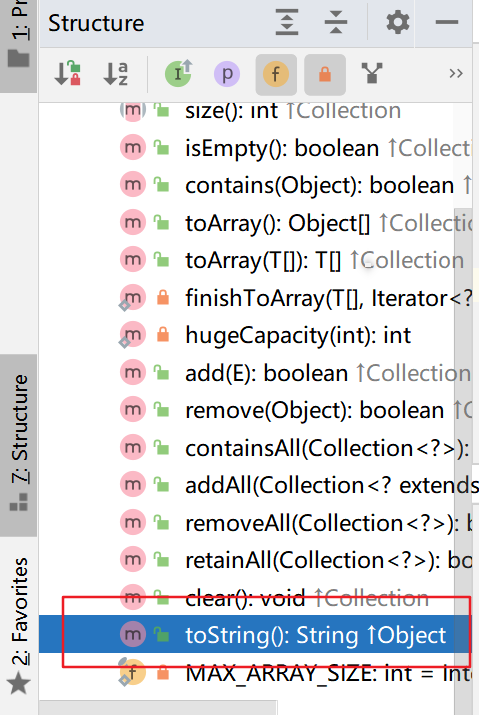Click the Sort Alphabetically icon
479x715 pixels.
click(x=116, y=73)
